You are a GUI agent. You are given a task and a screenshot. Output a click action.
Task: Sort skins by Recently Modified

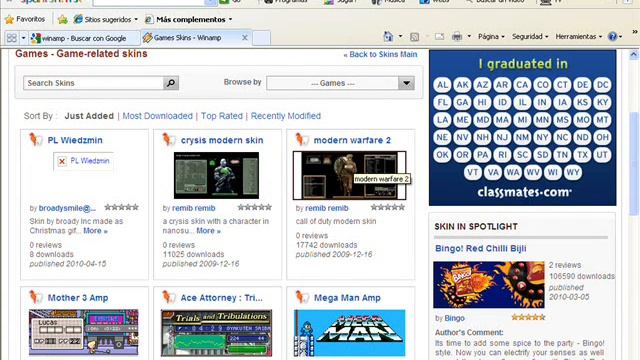click(286, 116)
